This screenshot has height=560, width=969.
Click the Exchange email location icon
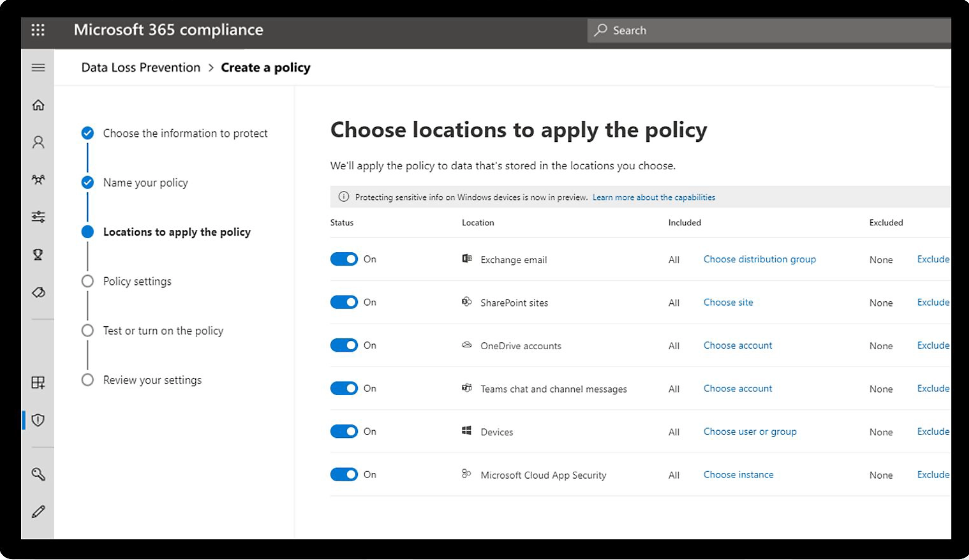point(467,259)
